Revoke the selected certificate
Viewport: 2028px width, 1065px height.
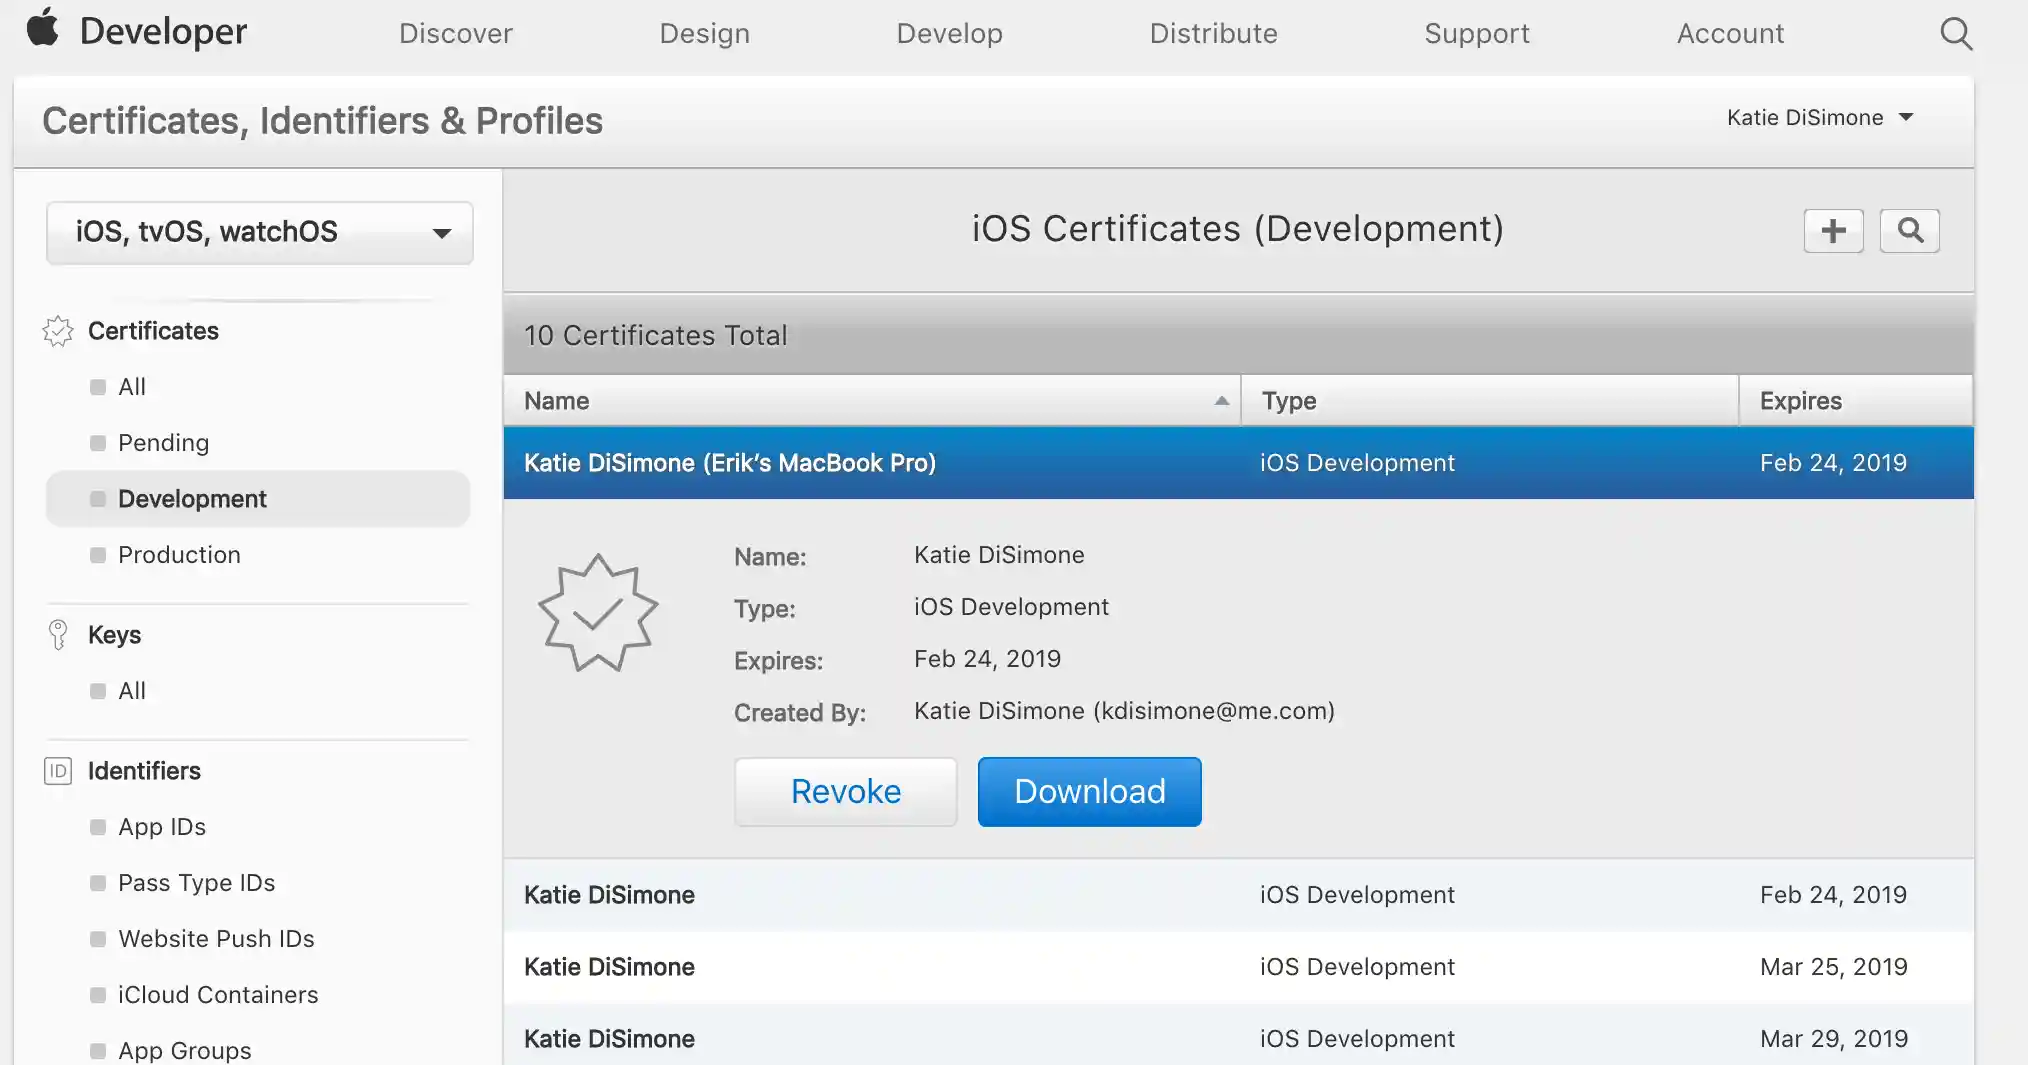845,791
